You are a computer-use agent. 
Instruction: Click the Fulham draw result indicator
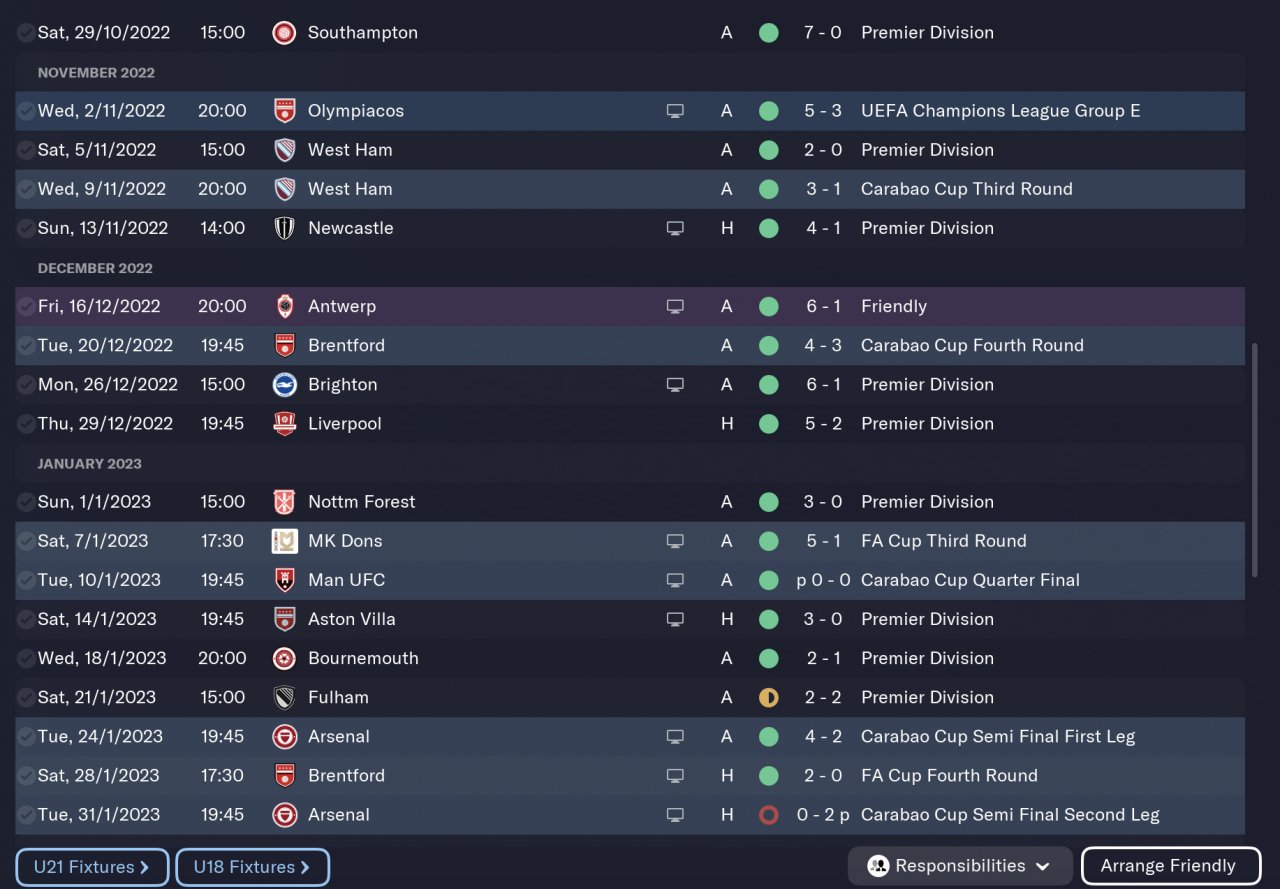[768, 698]
